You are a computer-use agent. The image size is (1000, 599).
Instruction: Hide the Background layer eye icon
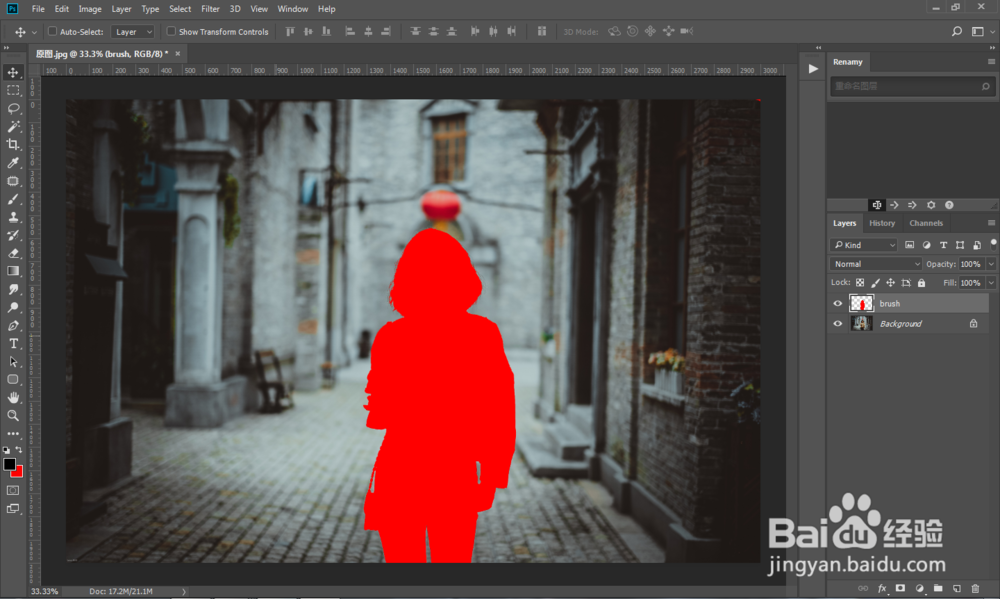[x=837, y=323]
